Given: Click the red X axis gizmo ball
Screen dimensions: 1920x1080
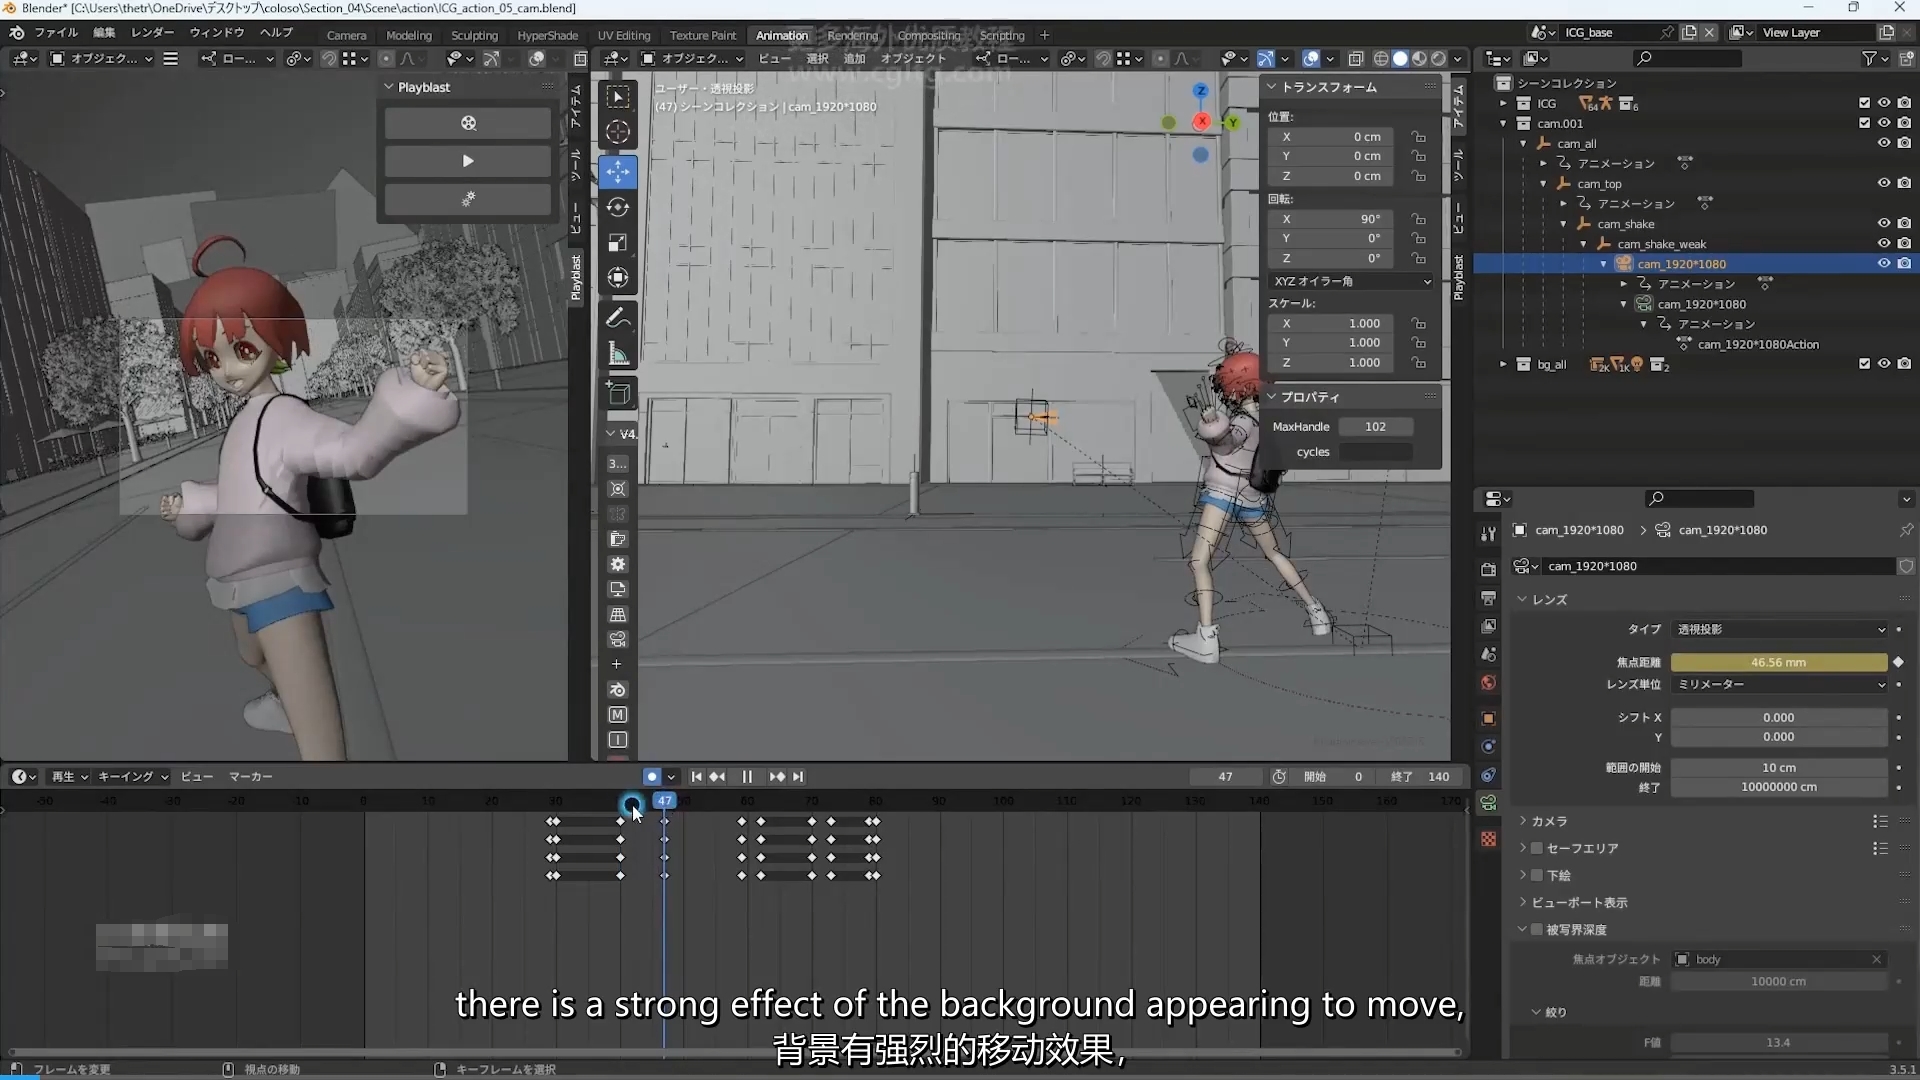Looking at the screenshot, I should (1202, 121).
